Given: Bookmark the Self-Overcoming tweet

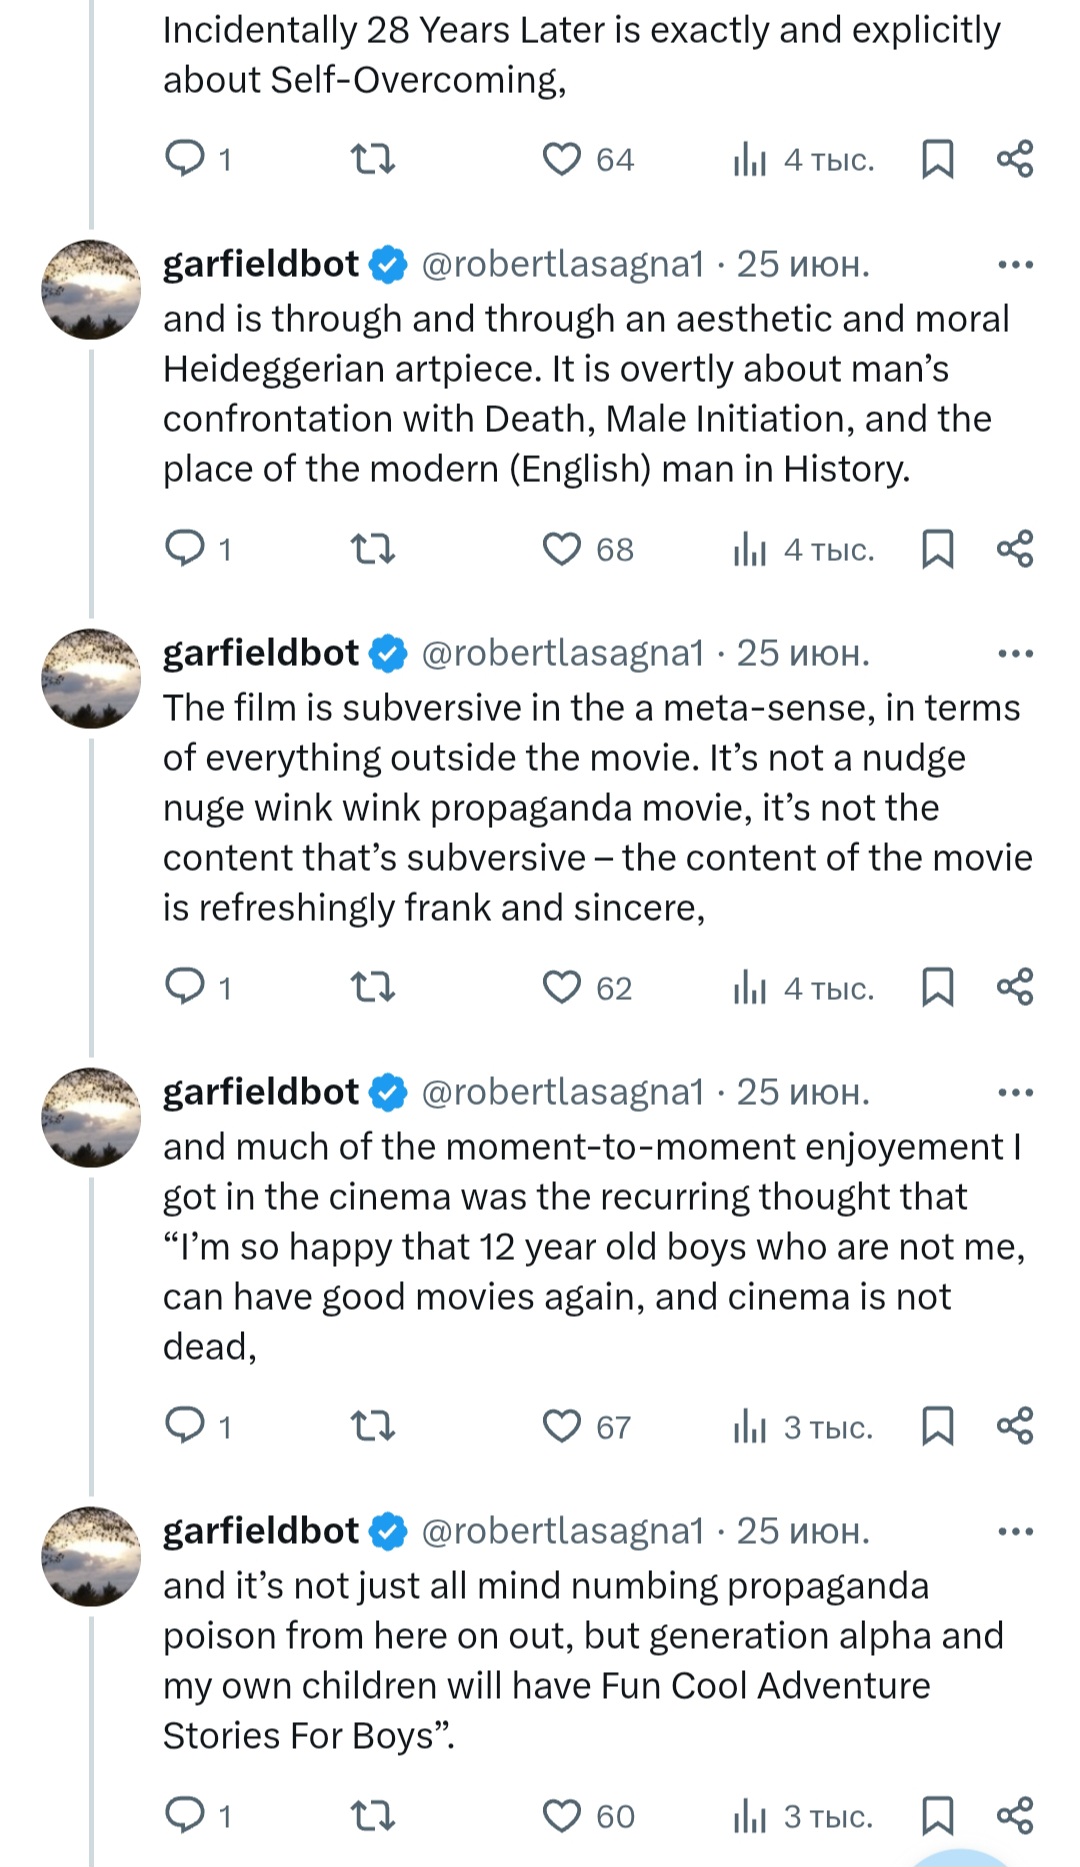Looking at the screenshot, I should pyautogui.click(x=937, y=159).
